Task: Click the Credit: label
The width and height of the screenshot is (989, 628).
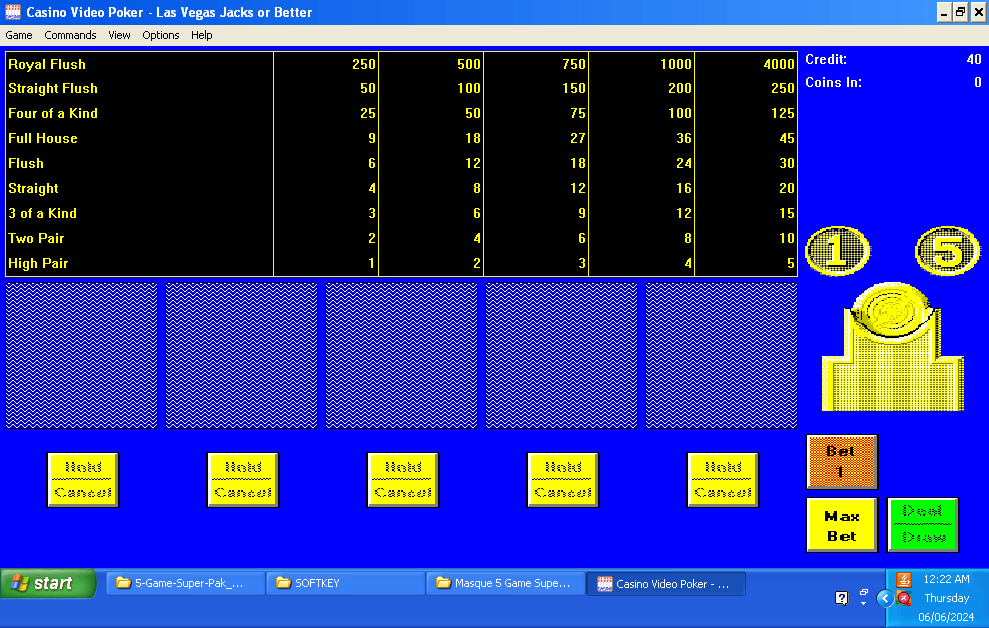Action: (826, 60)
